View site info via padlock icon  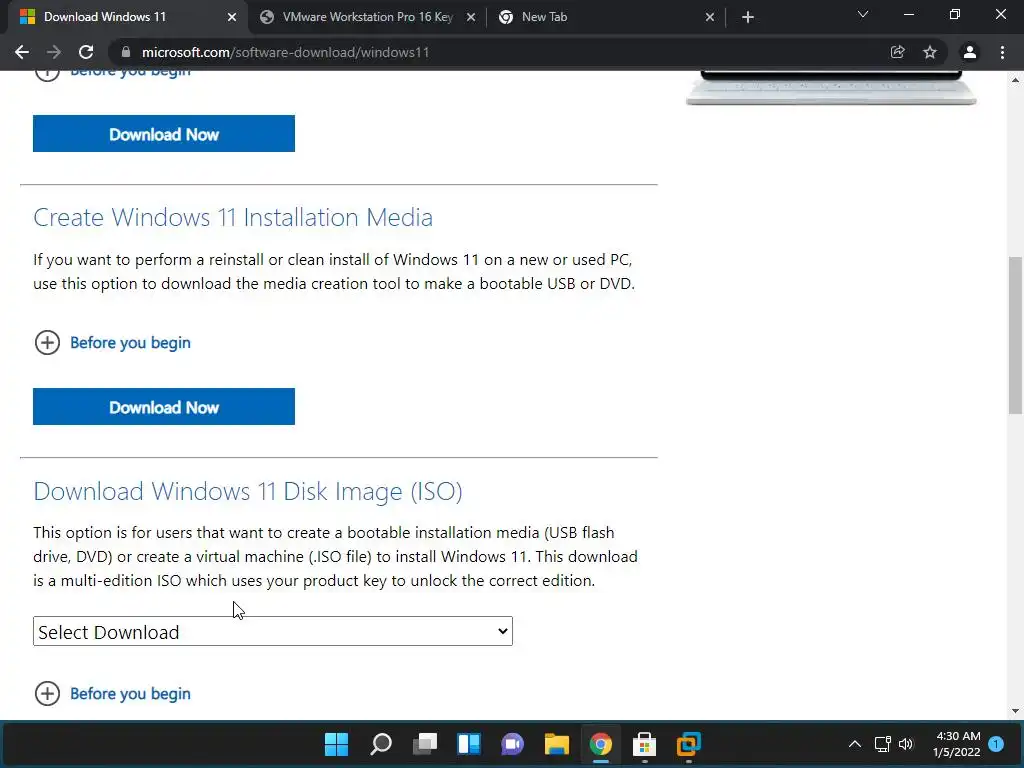click(x=126, y=52)
